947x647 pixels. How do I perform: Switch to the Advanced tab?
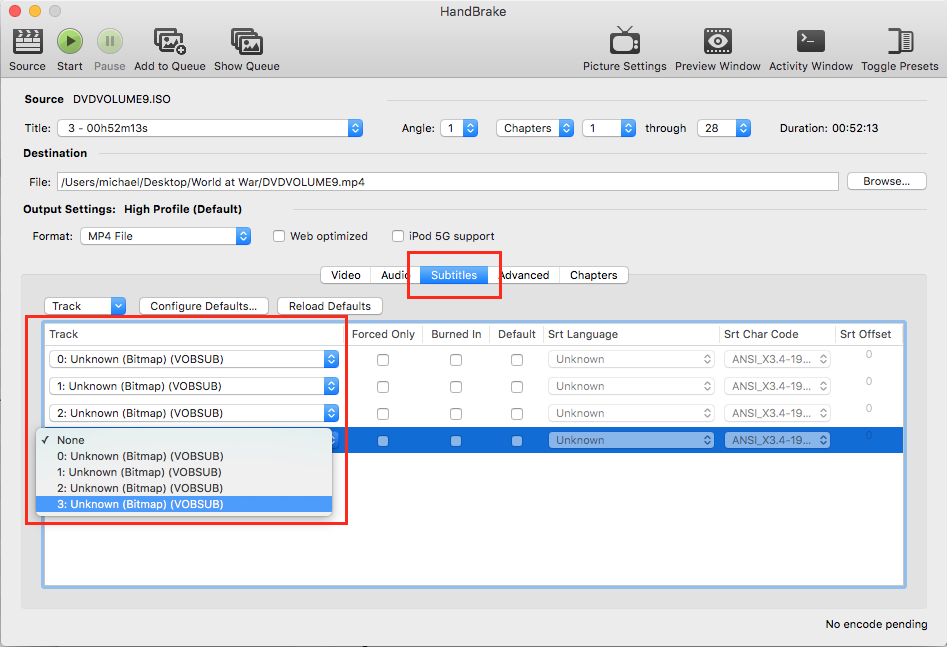point(524,275)
